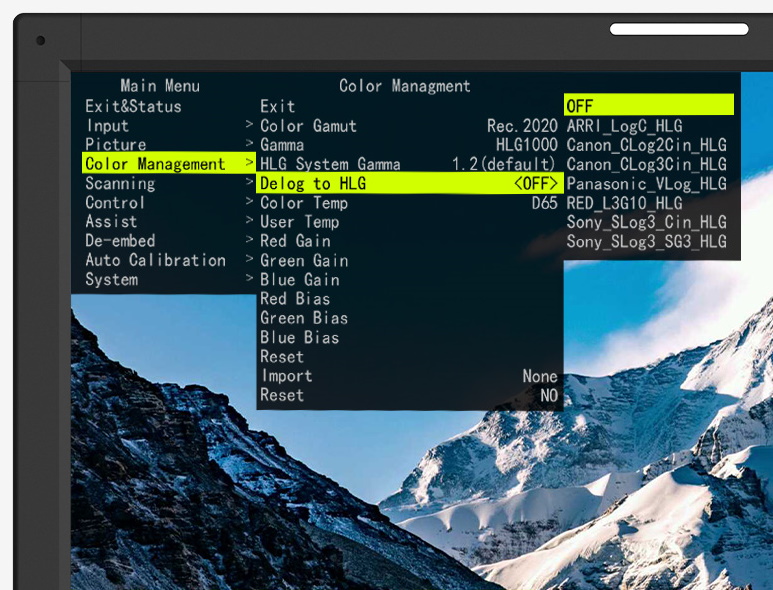Click the Rec. 2020 gamut value
The width and height of the screenshot is (773, 590).
pos(522,126)
